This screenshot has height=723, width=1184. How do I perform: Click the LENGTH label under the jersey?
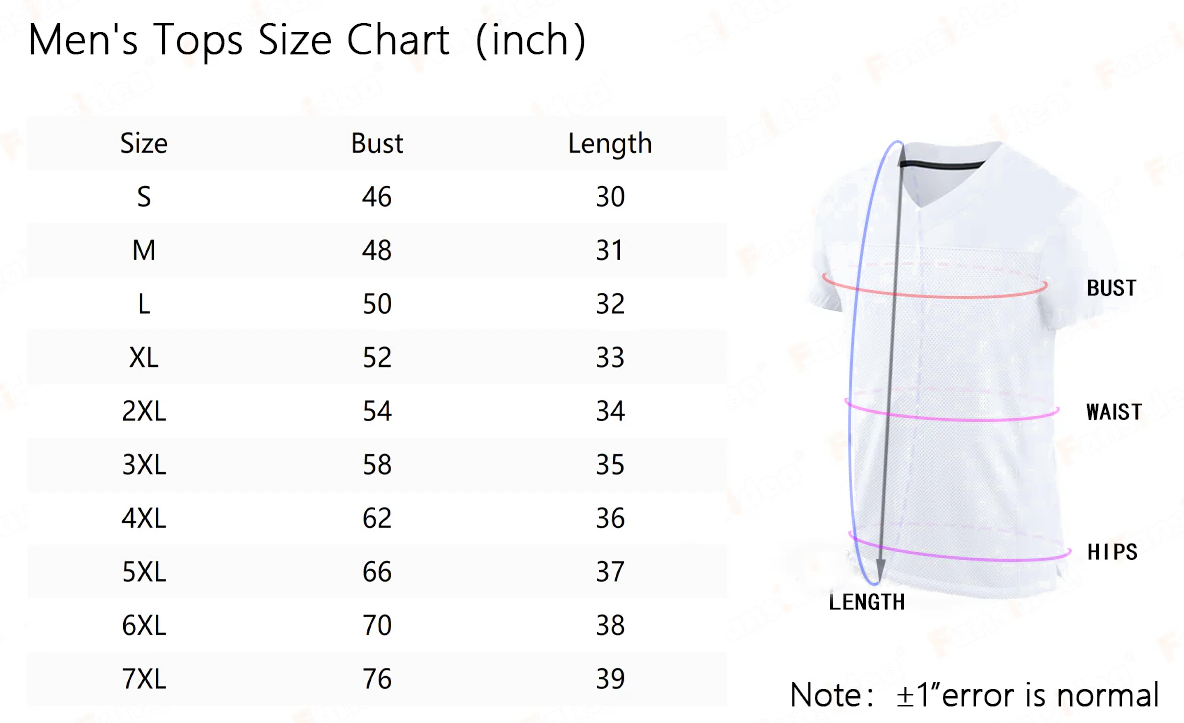[867, 602]
